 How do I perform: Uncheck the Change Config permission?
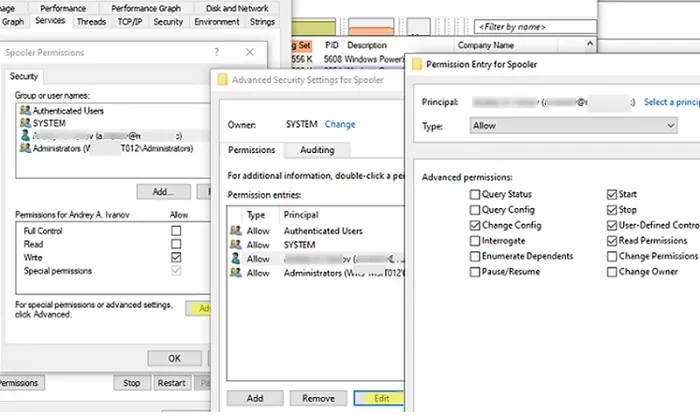point(476,226)
